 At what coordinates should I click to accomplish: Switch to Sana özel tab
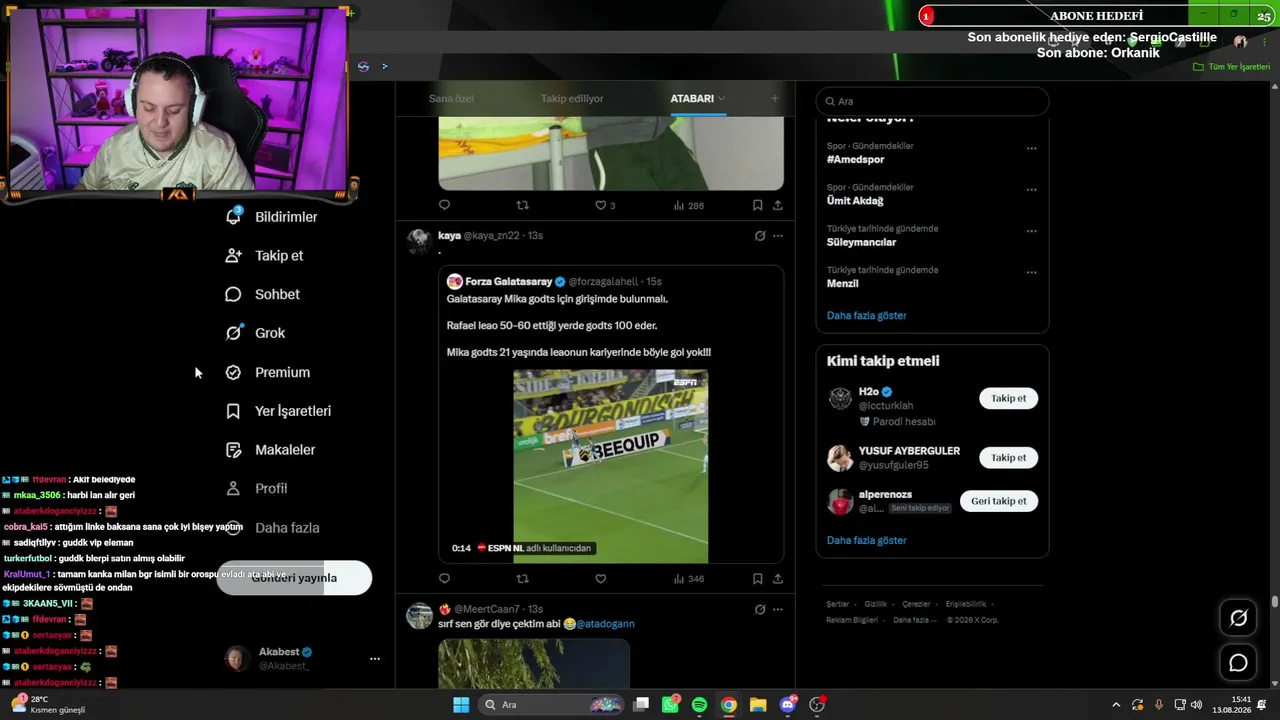(451, 99)
